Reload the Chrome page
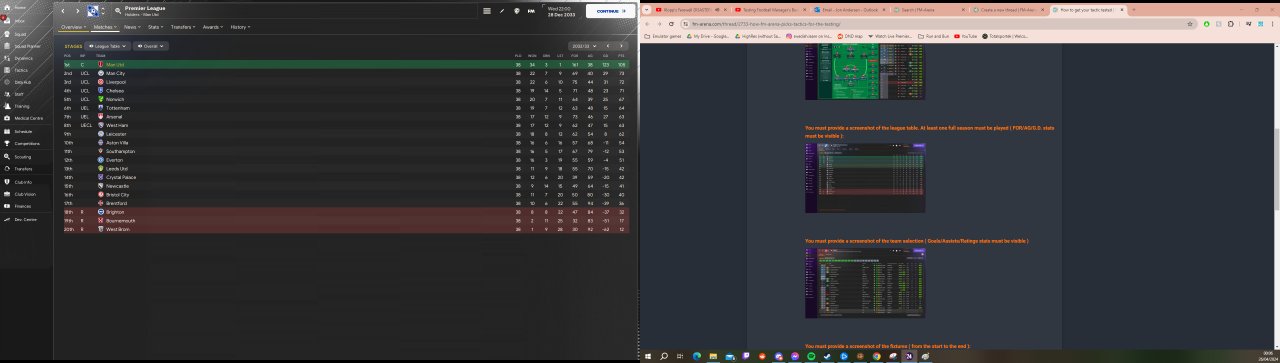This screenshot has width=1280, height=363. (670, 23)
